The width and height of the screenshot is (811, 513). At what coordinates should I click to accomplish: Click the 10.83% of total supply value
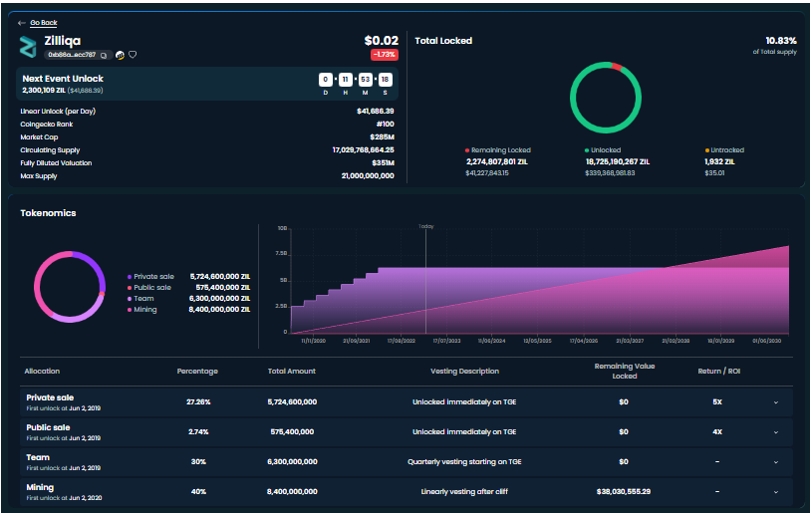pos(781,40)
